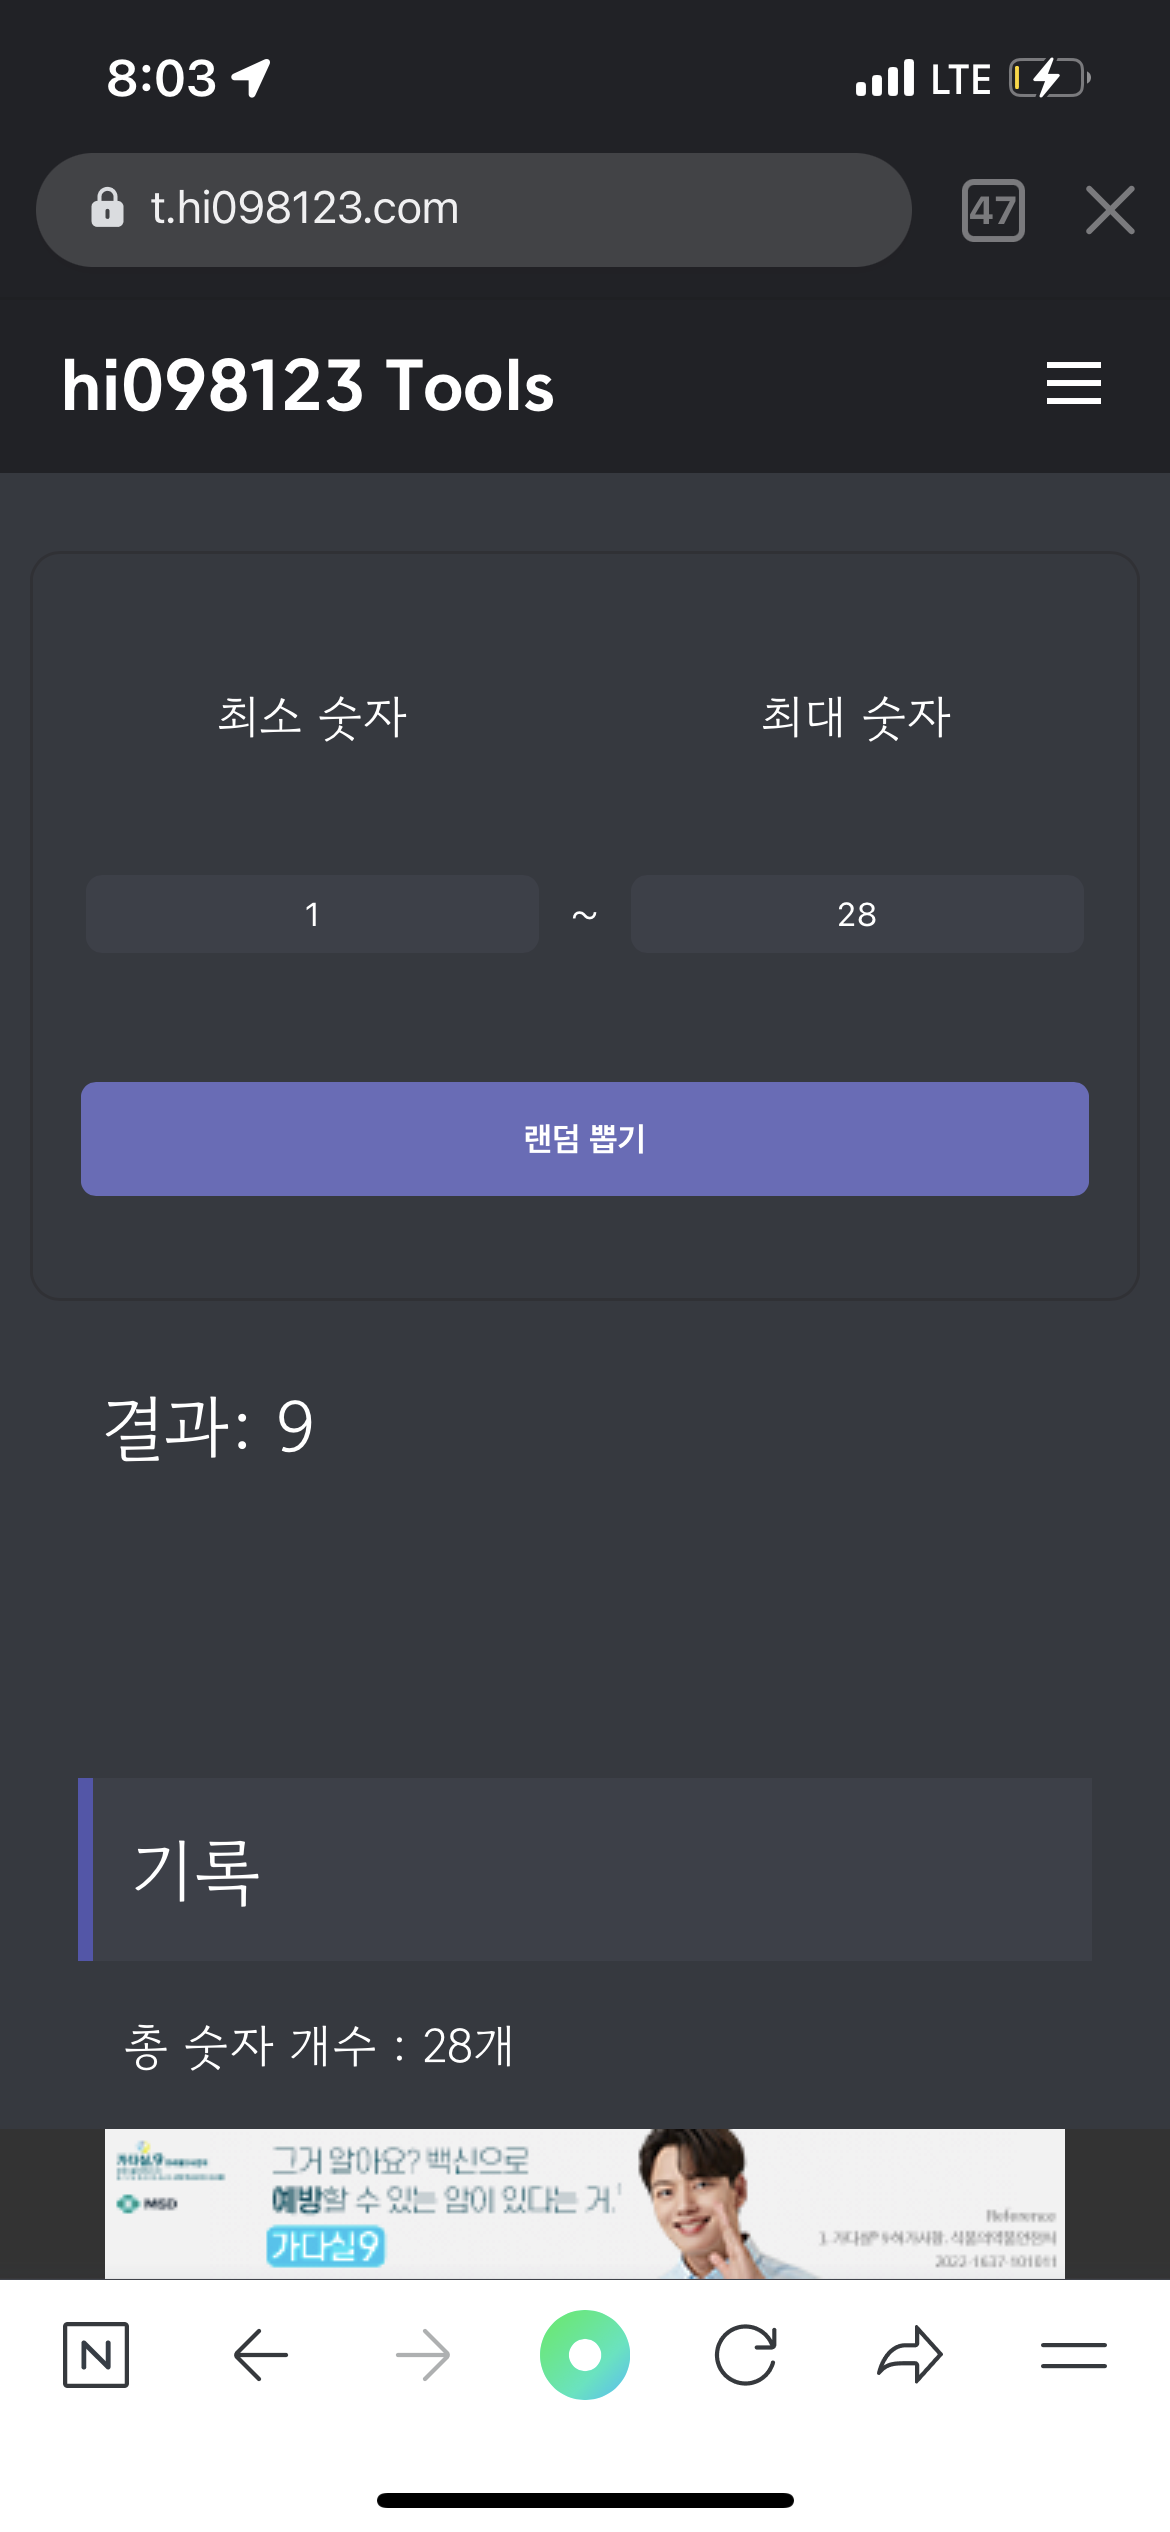Tap the 결과: 9 result text
The height and width of the screenshot is (2532, 1170).
point(209,1427)
